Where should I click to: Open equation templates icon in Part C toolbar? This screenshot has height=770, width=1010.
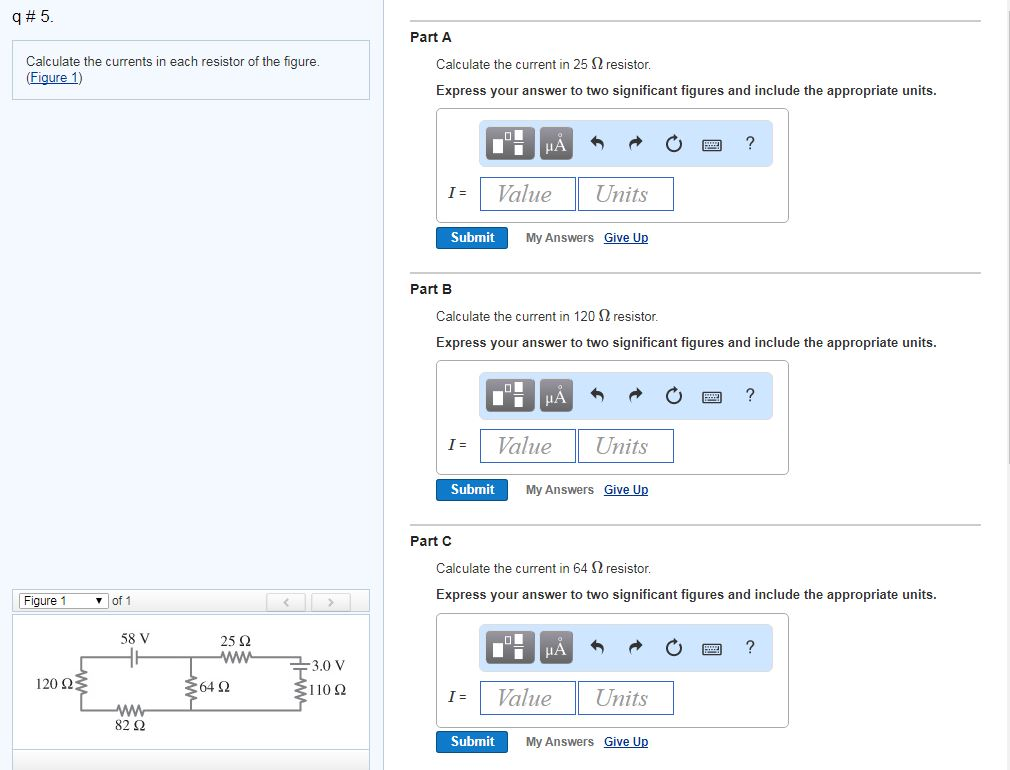point(508,647)
